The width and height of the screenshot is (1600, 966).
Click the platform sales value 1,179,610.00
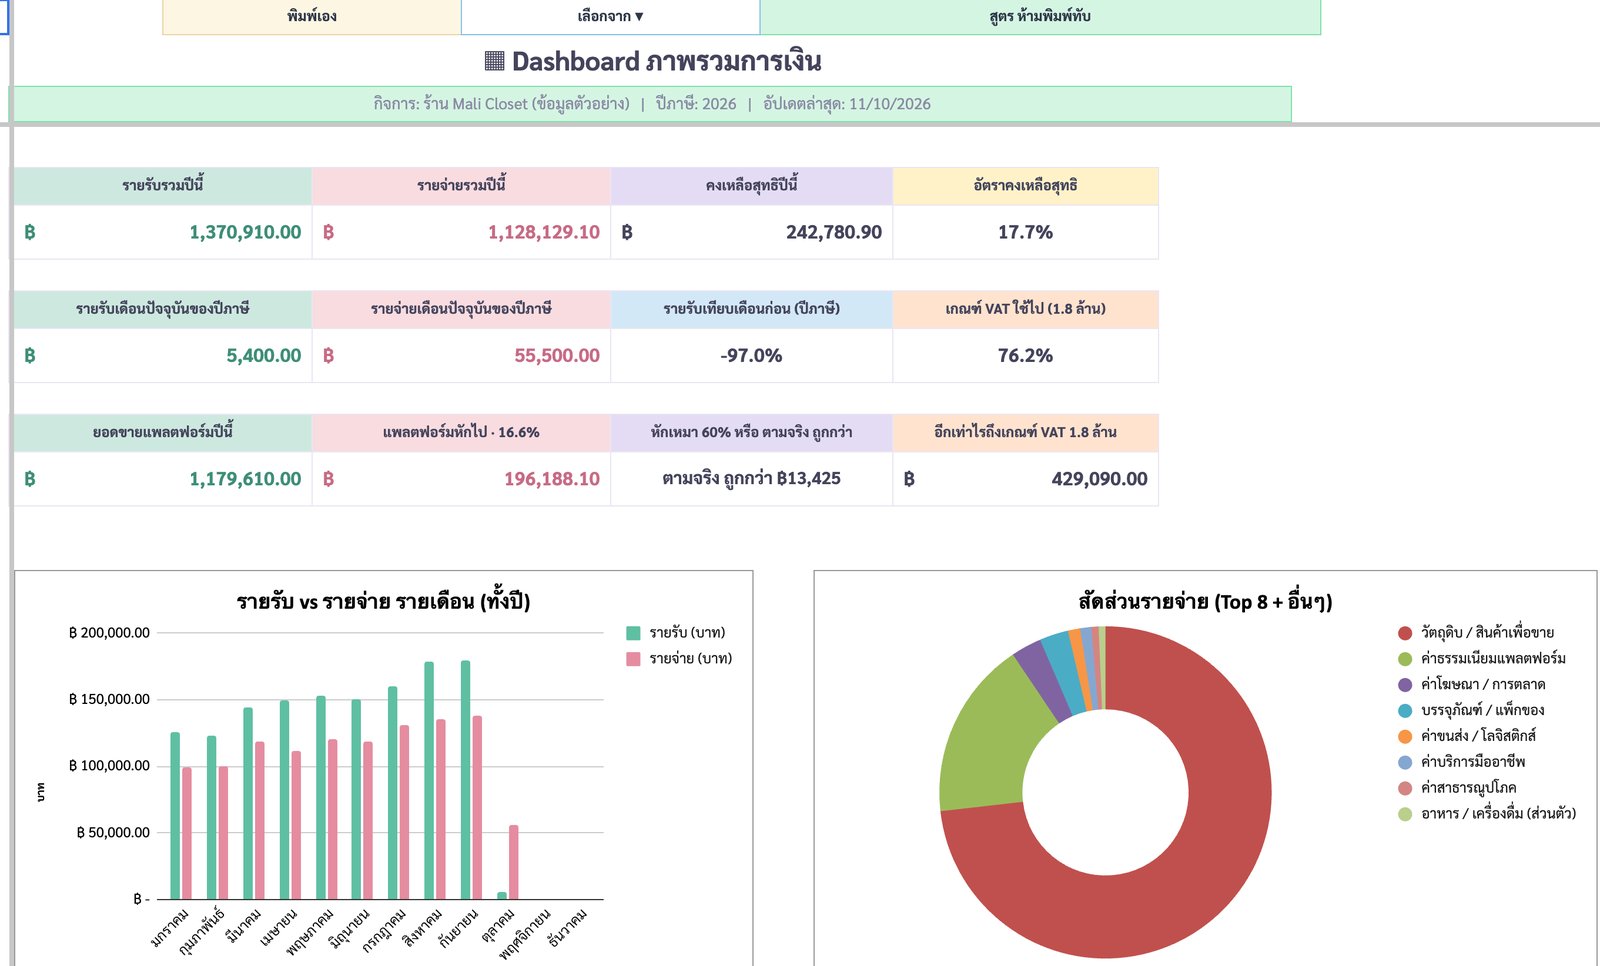(245, 479)
